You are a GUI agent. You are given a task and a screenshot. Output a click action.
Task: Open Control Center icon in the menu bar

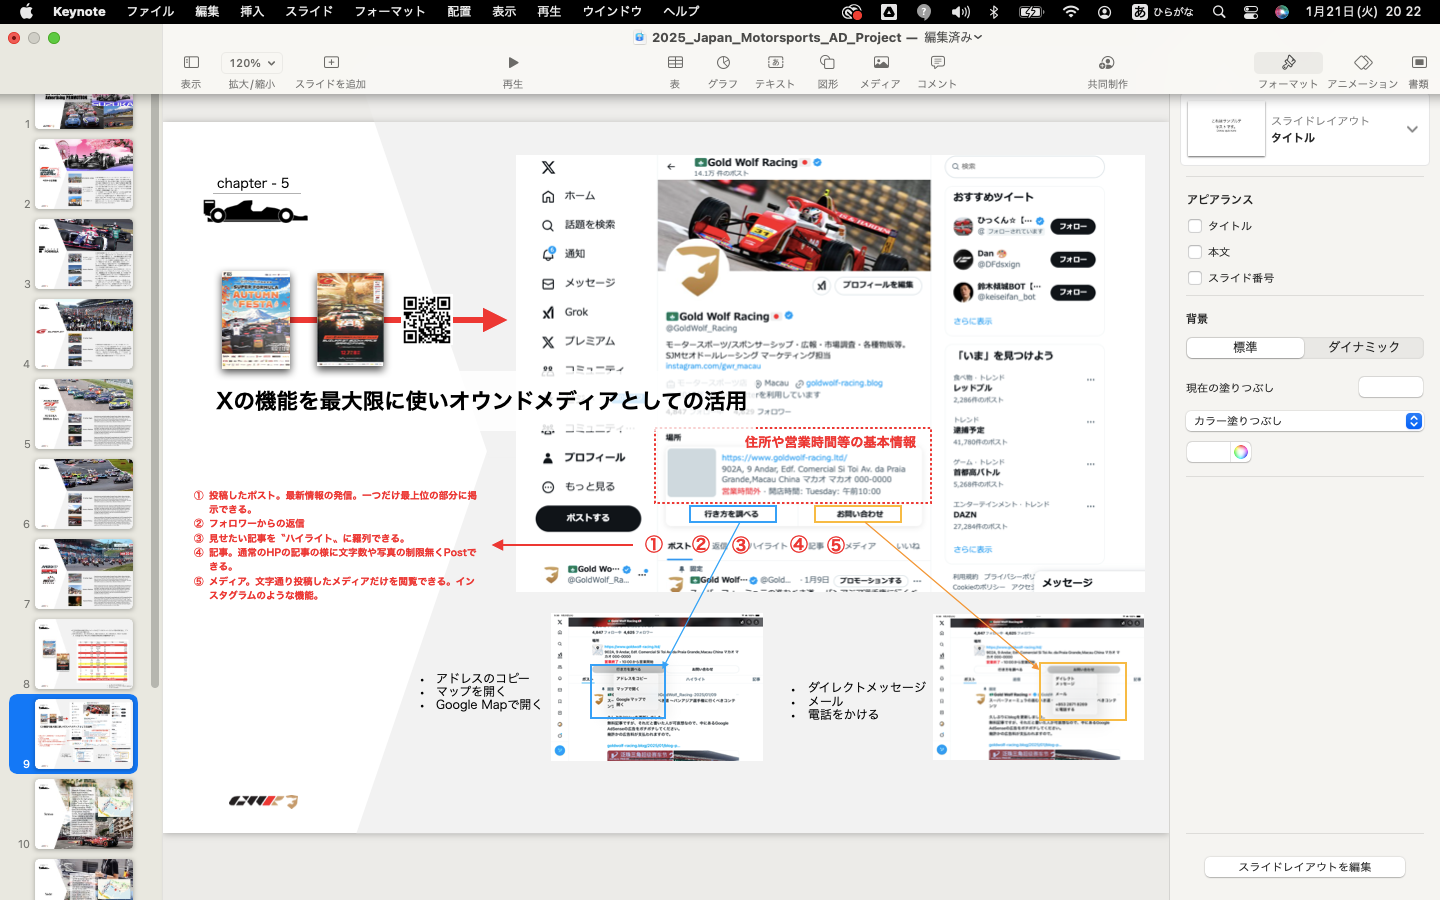[1251, 12]
